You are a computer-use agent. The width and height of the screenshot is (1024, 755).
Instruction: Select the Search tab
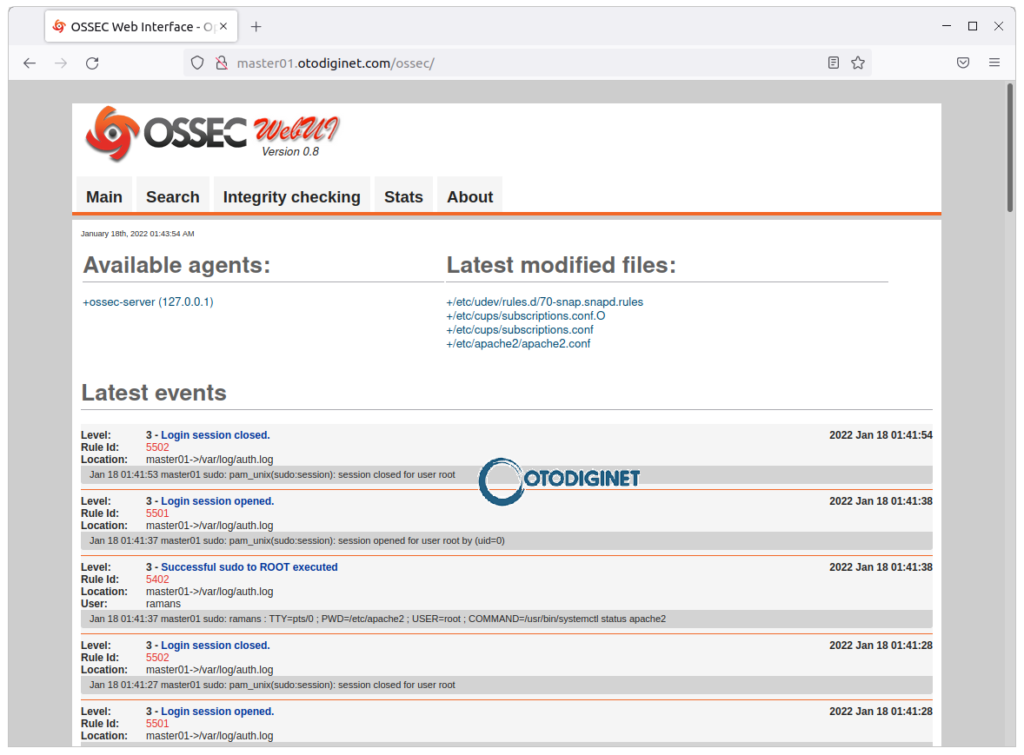[172, 196]
